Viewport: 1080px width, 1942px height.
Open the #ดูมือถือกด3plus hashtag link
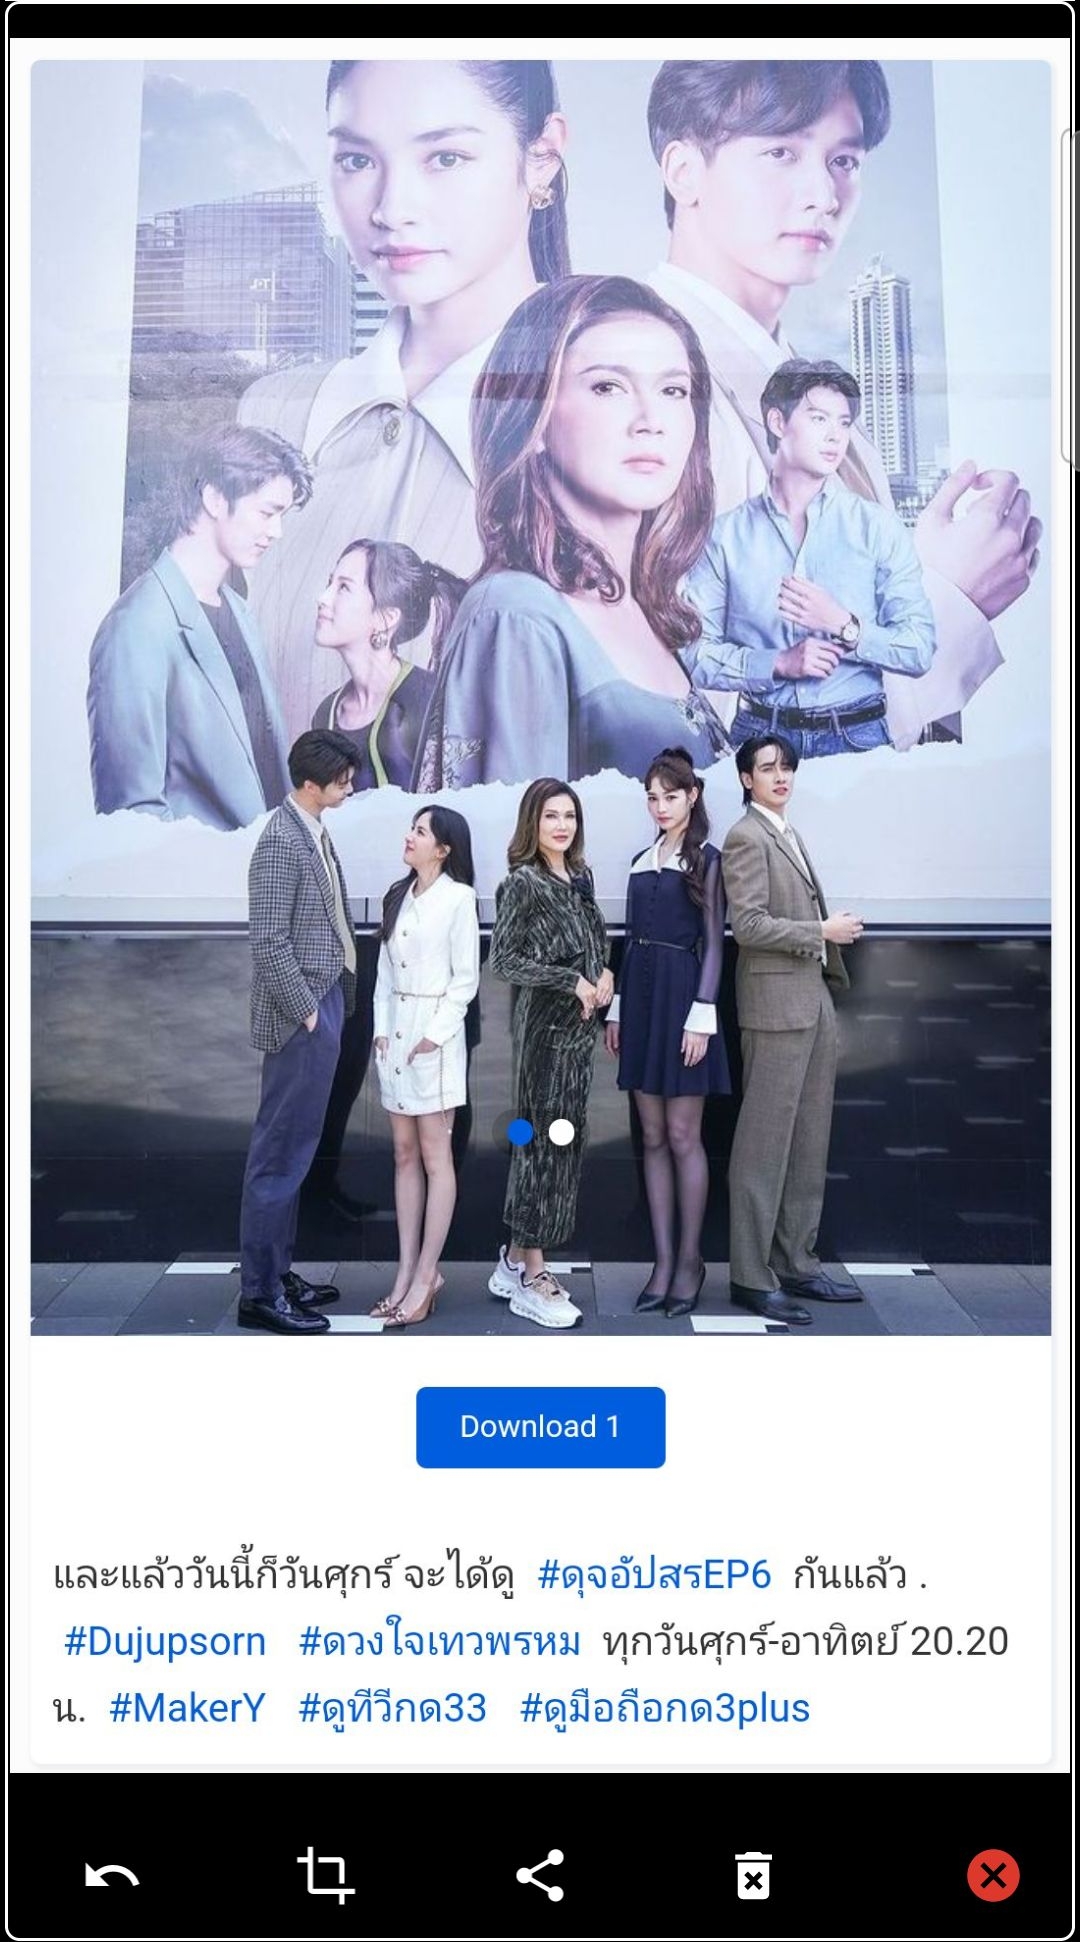coord(665,1708)
